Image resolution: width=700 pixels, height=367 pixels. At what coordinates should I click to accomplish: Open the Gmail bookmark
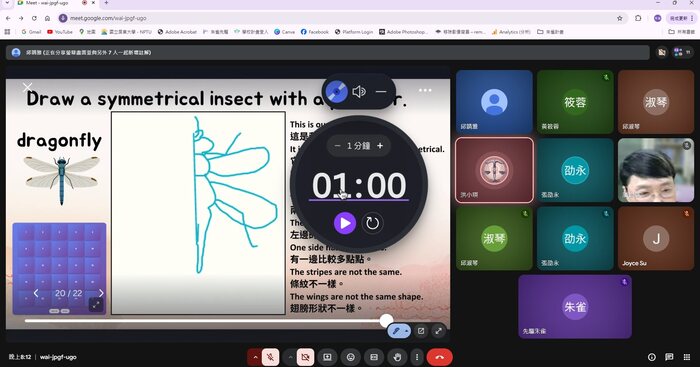31,32
